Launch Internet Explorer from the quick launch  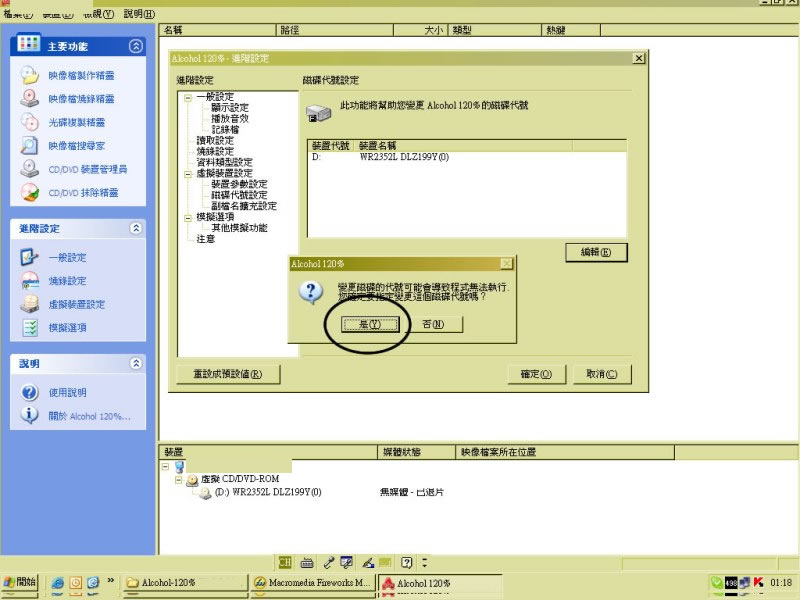[58, 583]
